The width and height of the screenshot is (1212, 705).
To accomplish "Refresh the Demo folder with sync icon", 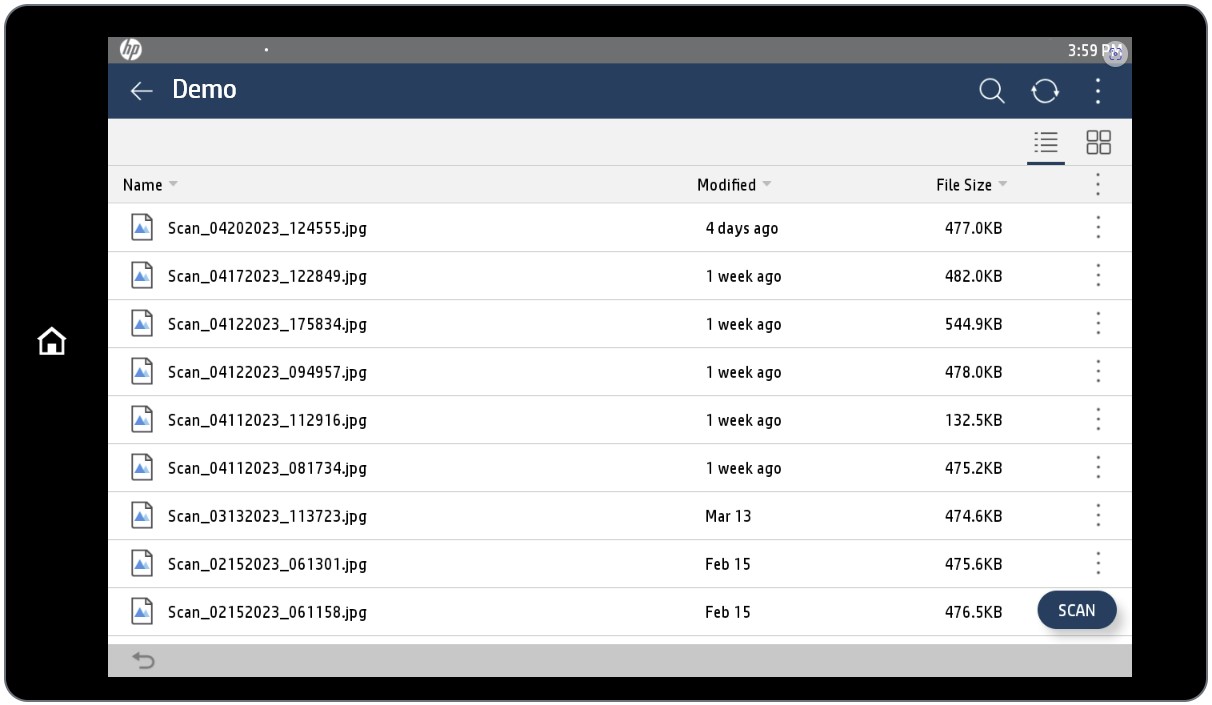I will pos(1045,91).
